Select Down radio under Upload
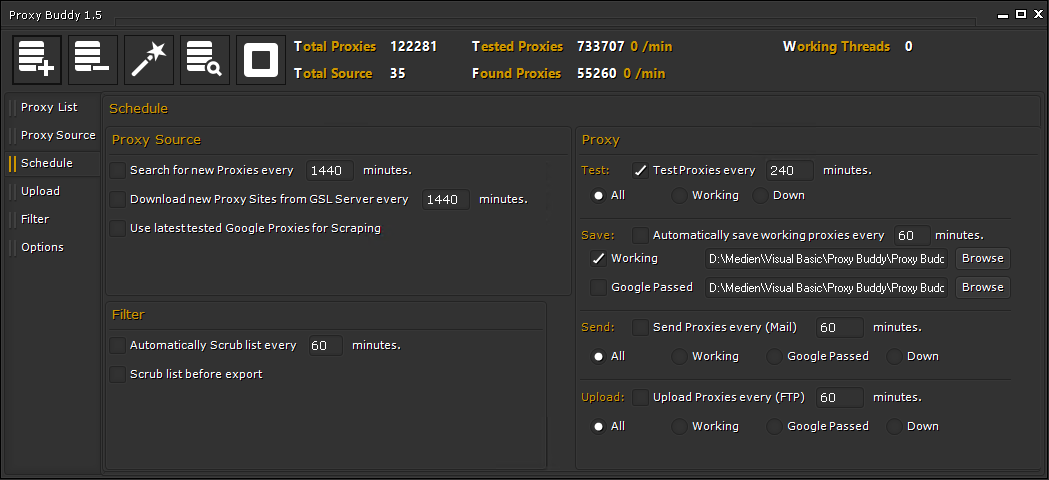The height and width of the screenshot is (480, 1049). click(x=894, y=427)
